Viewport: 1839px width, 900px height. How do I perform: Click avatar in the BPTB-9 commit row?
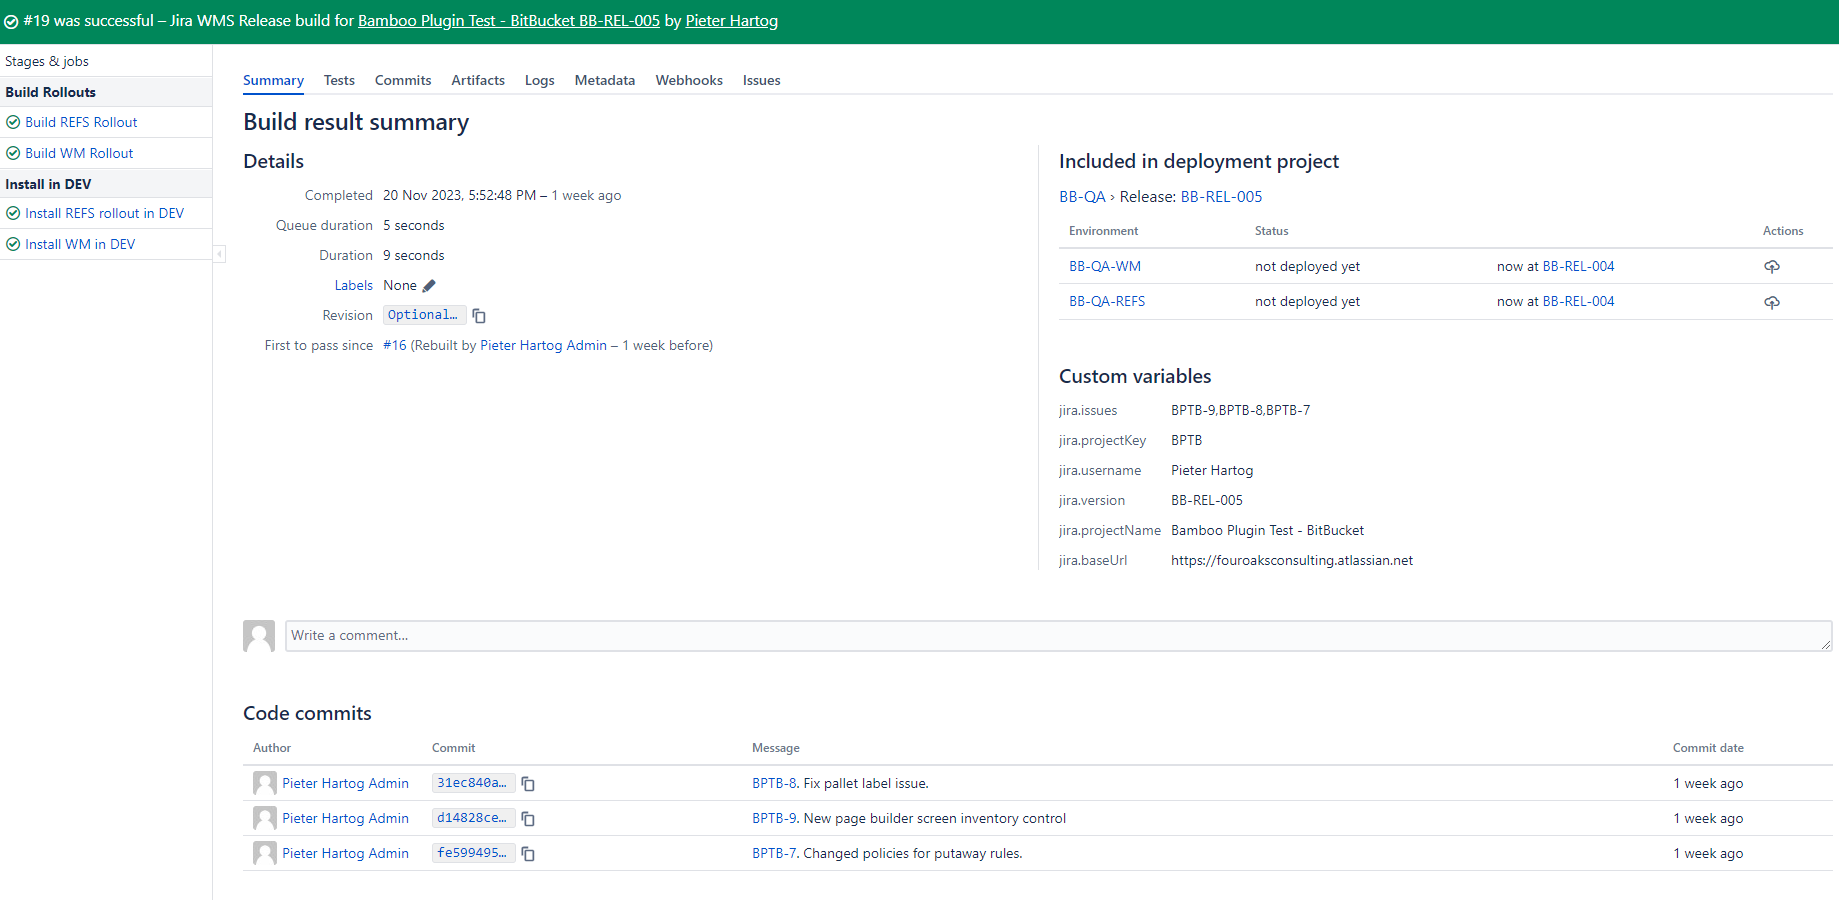265,818
